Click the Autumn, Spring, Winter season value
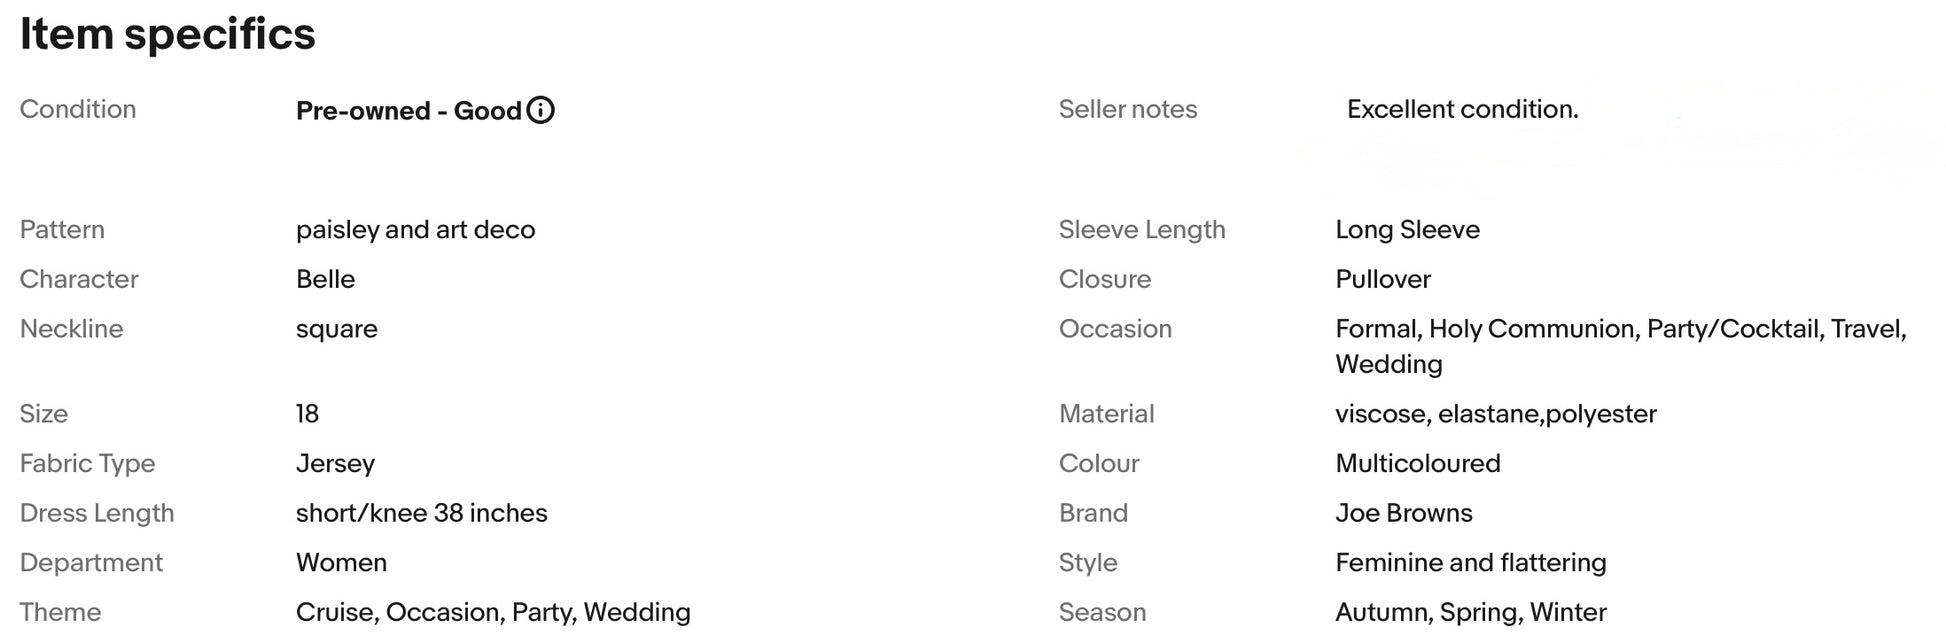 1470,612
